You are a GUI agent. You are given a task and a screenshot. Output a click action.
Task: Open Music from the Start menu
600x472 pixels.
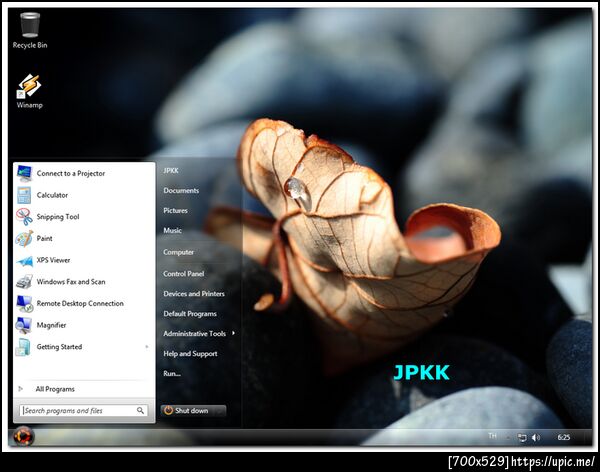(172, 230)
